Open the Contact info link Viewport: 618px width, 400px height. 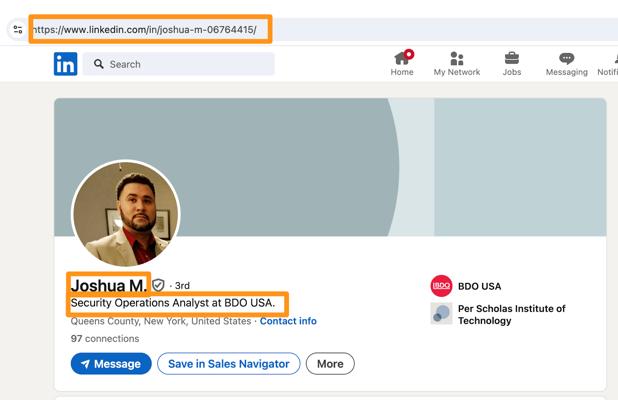pos(288,321)
